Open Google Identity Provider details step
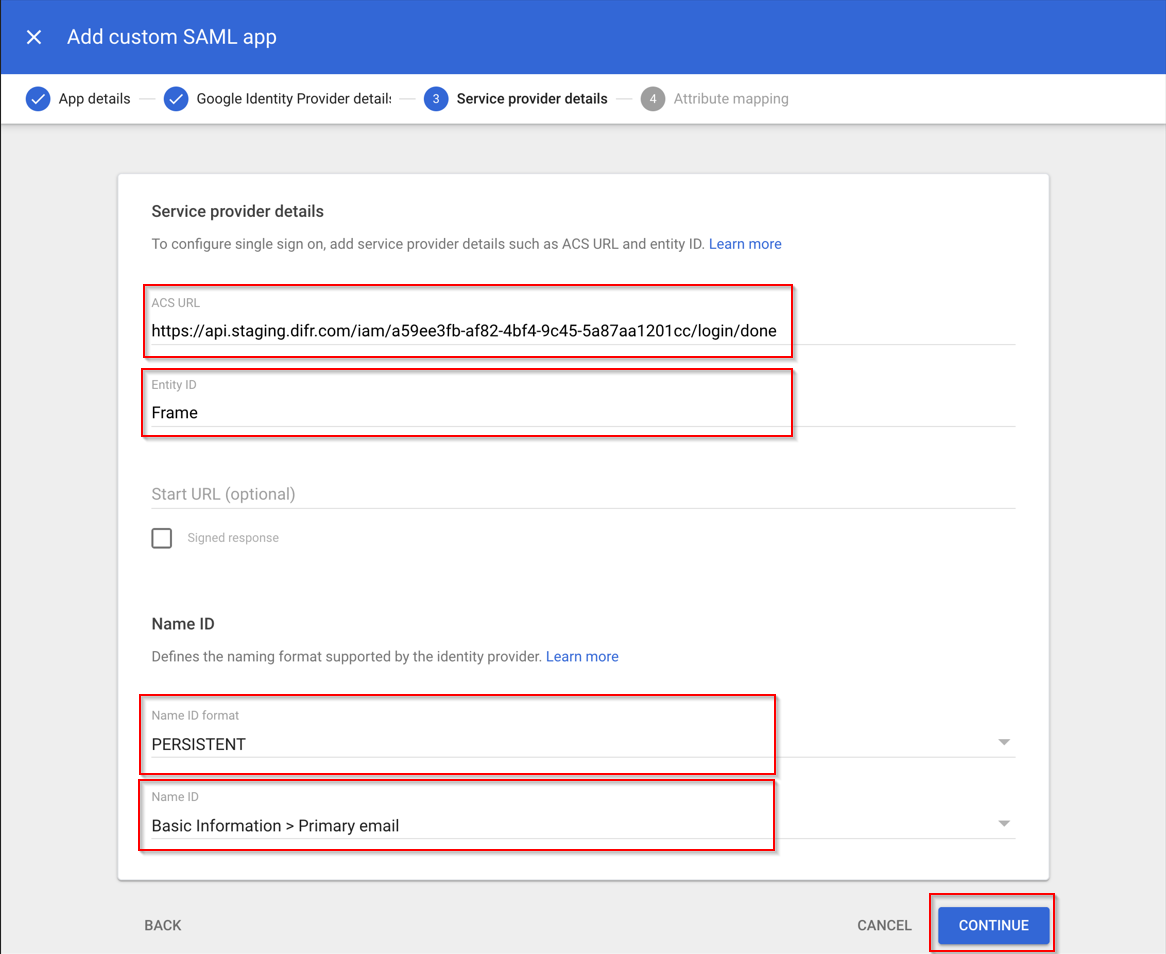Screen dimensions: 1166x954 click(x=293, y=99)
